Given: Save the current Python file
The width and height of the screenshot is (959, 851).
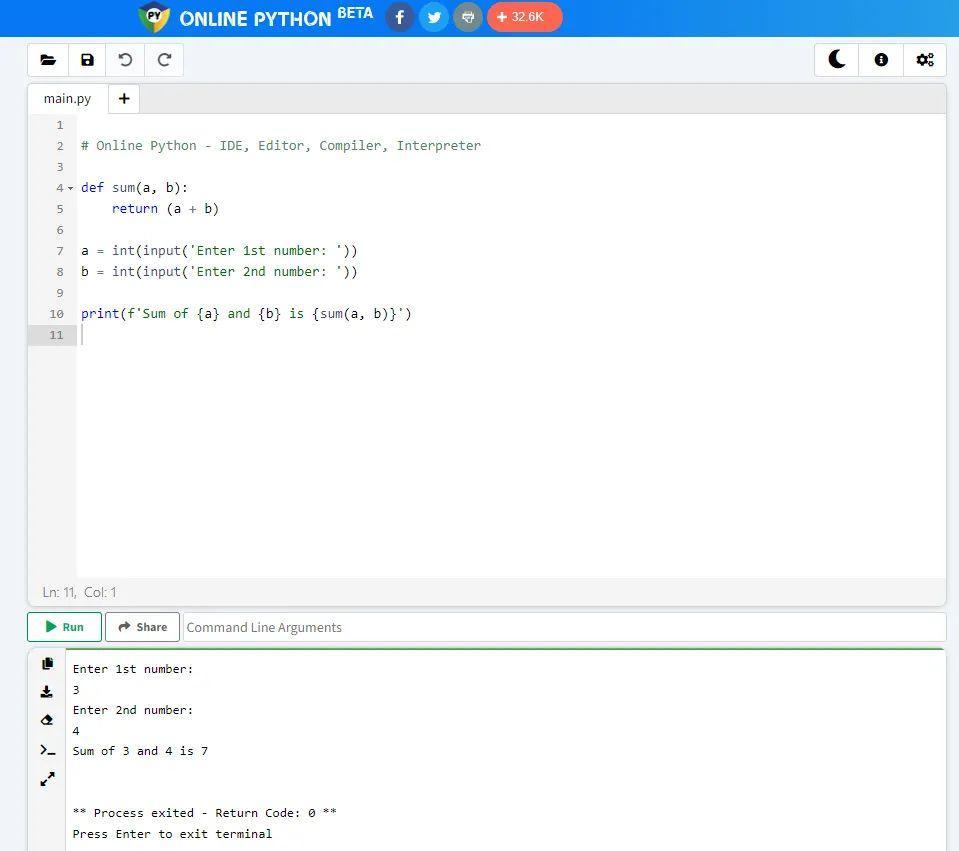Looking at the screenshot, I should 87,60.
